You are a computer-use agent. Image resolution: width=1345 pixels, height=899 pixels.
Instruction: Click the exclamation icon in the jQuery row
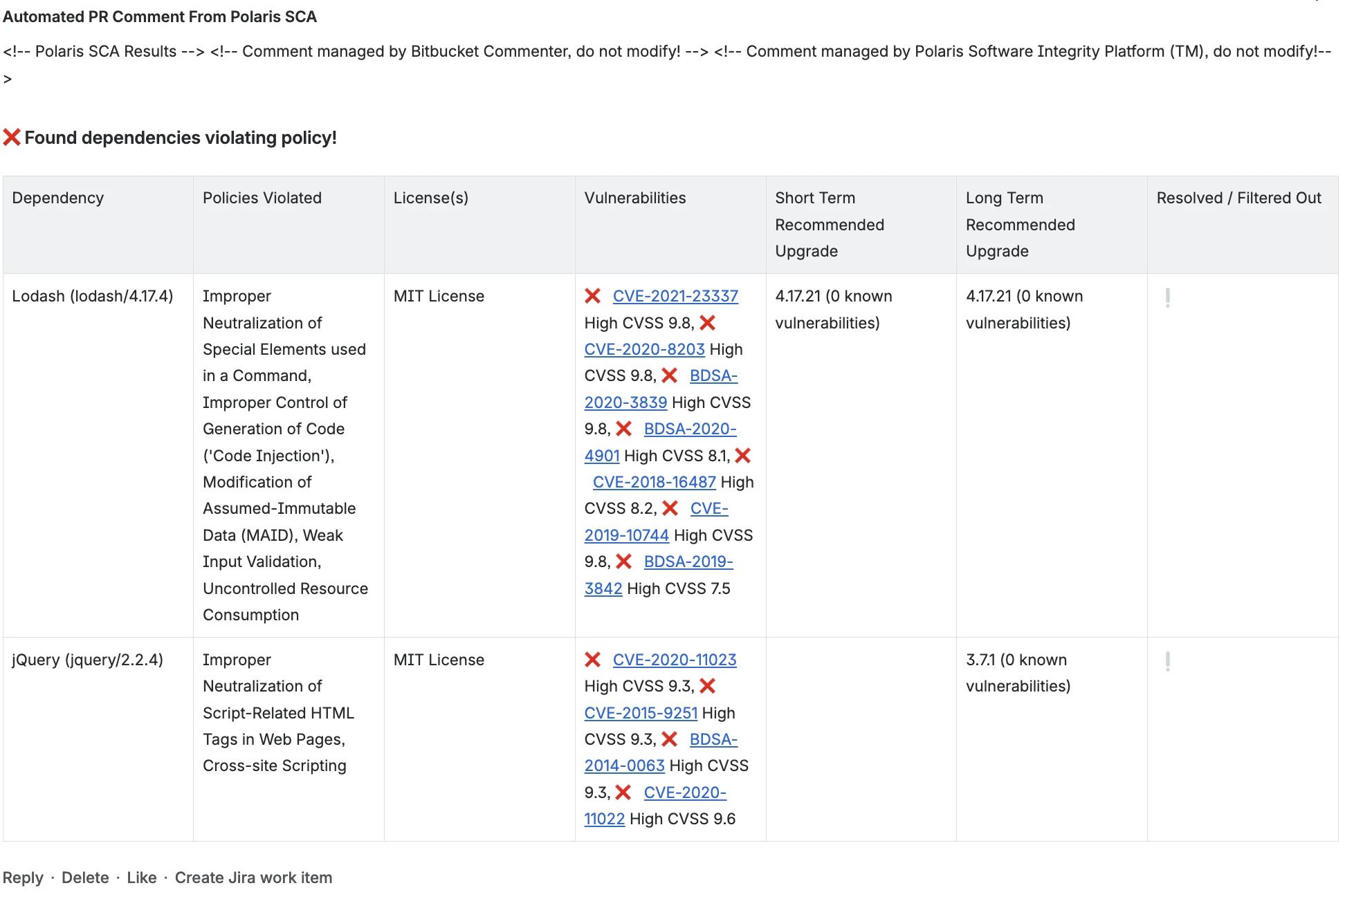(x=1167, y=661)
